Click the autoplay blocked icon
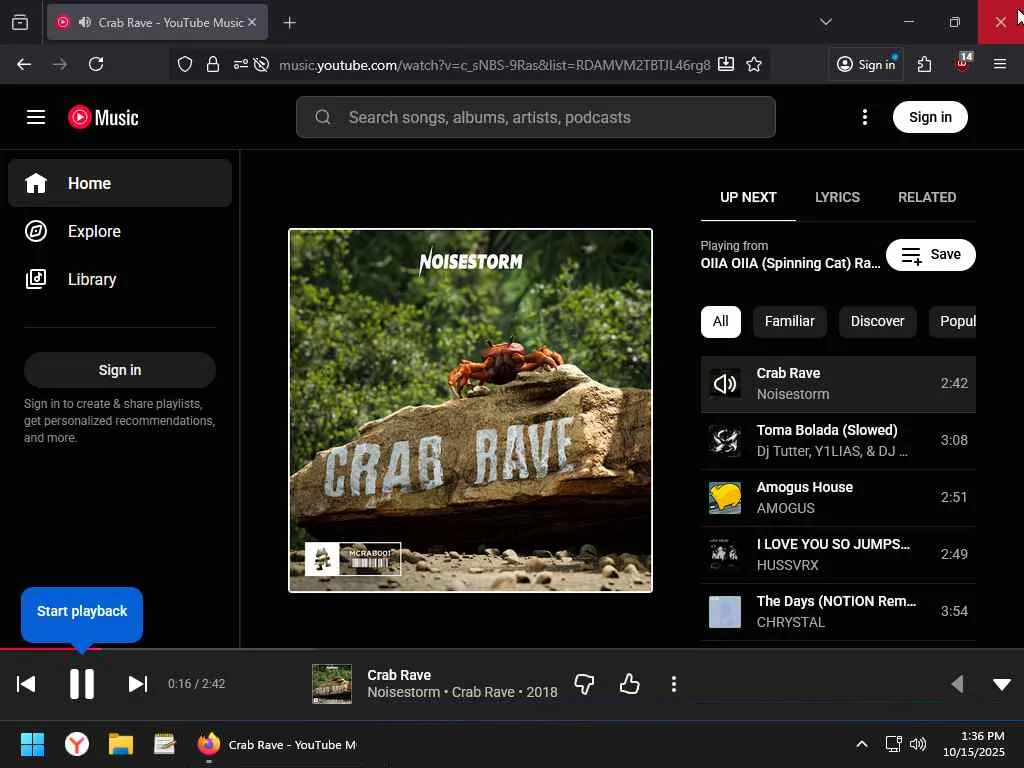 click(x=261, y=64)
